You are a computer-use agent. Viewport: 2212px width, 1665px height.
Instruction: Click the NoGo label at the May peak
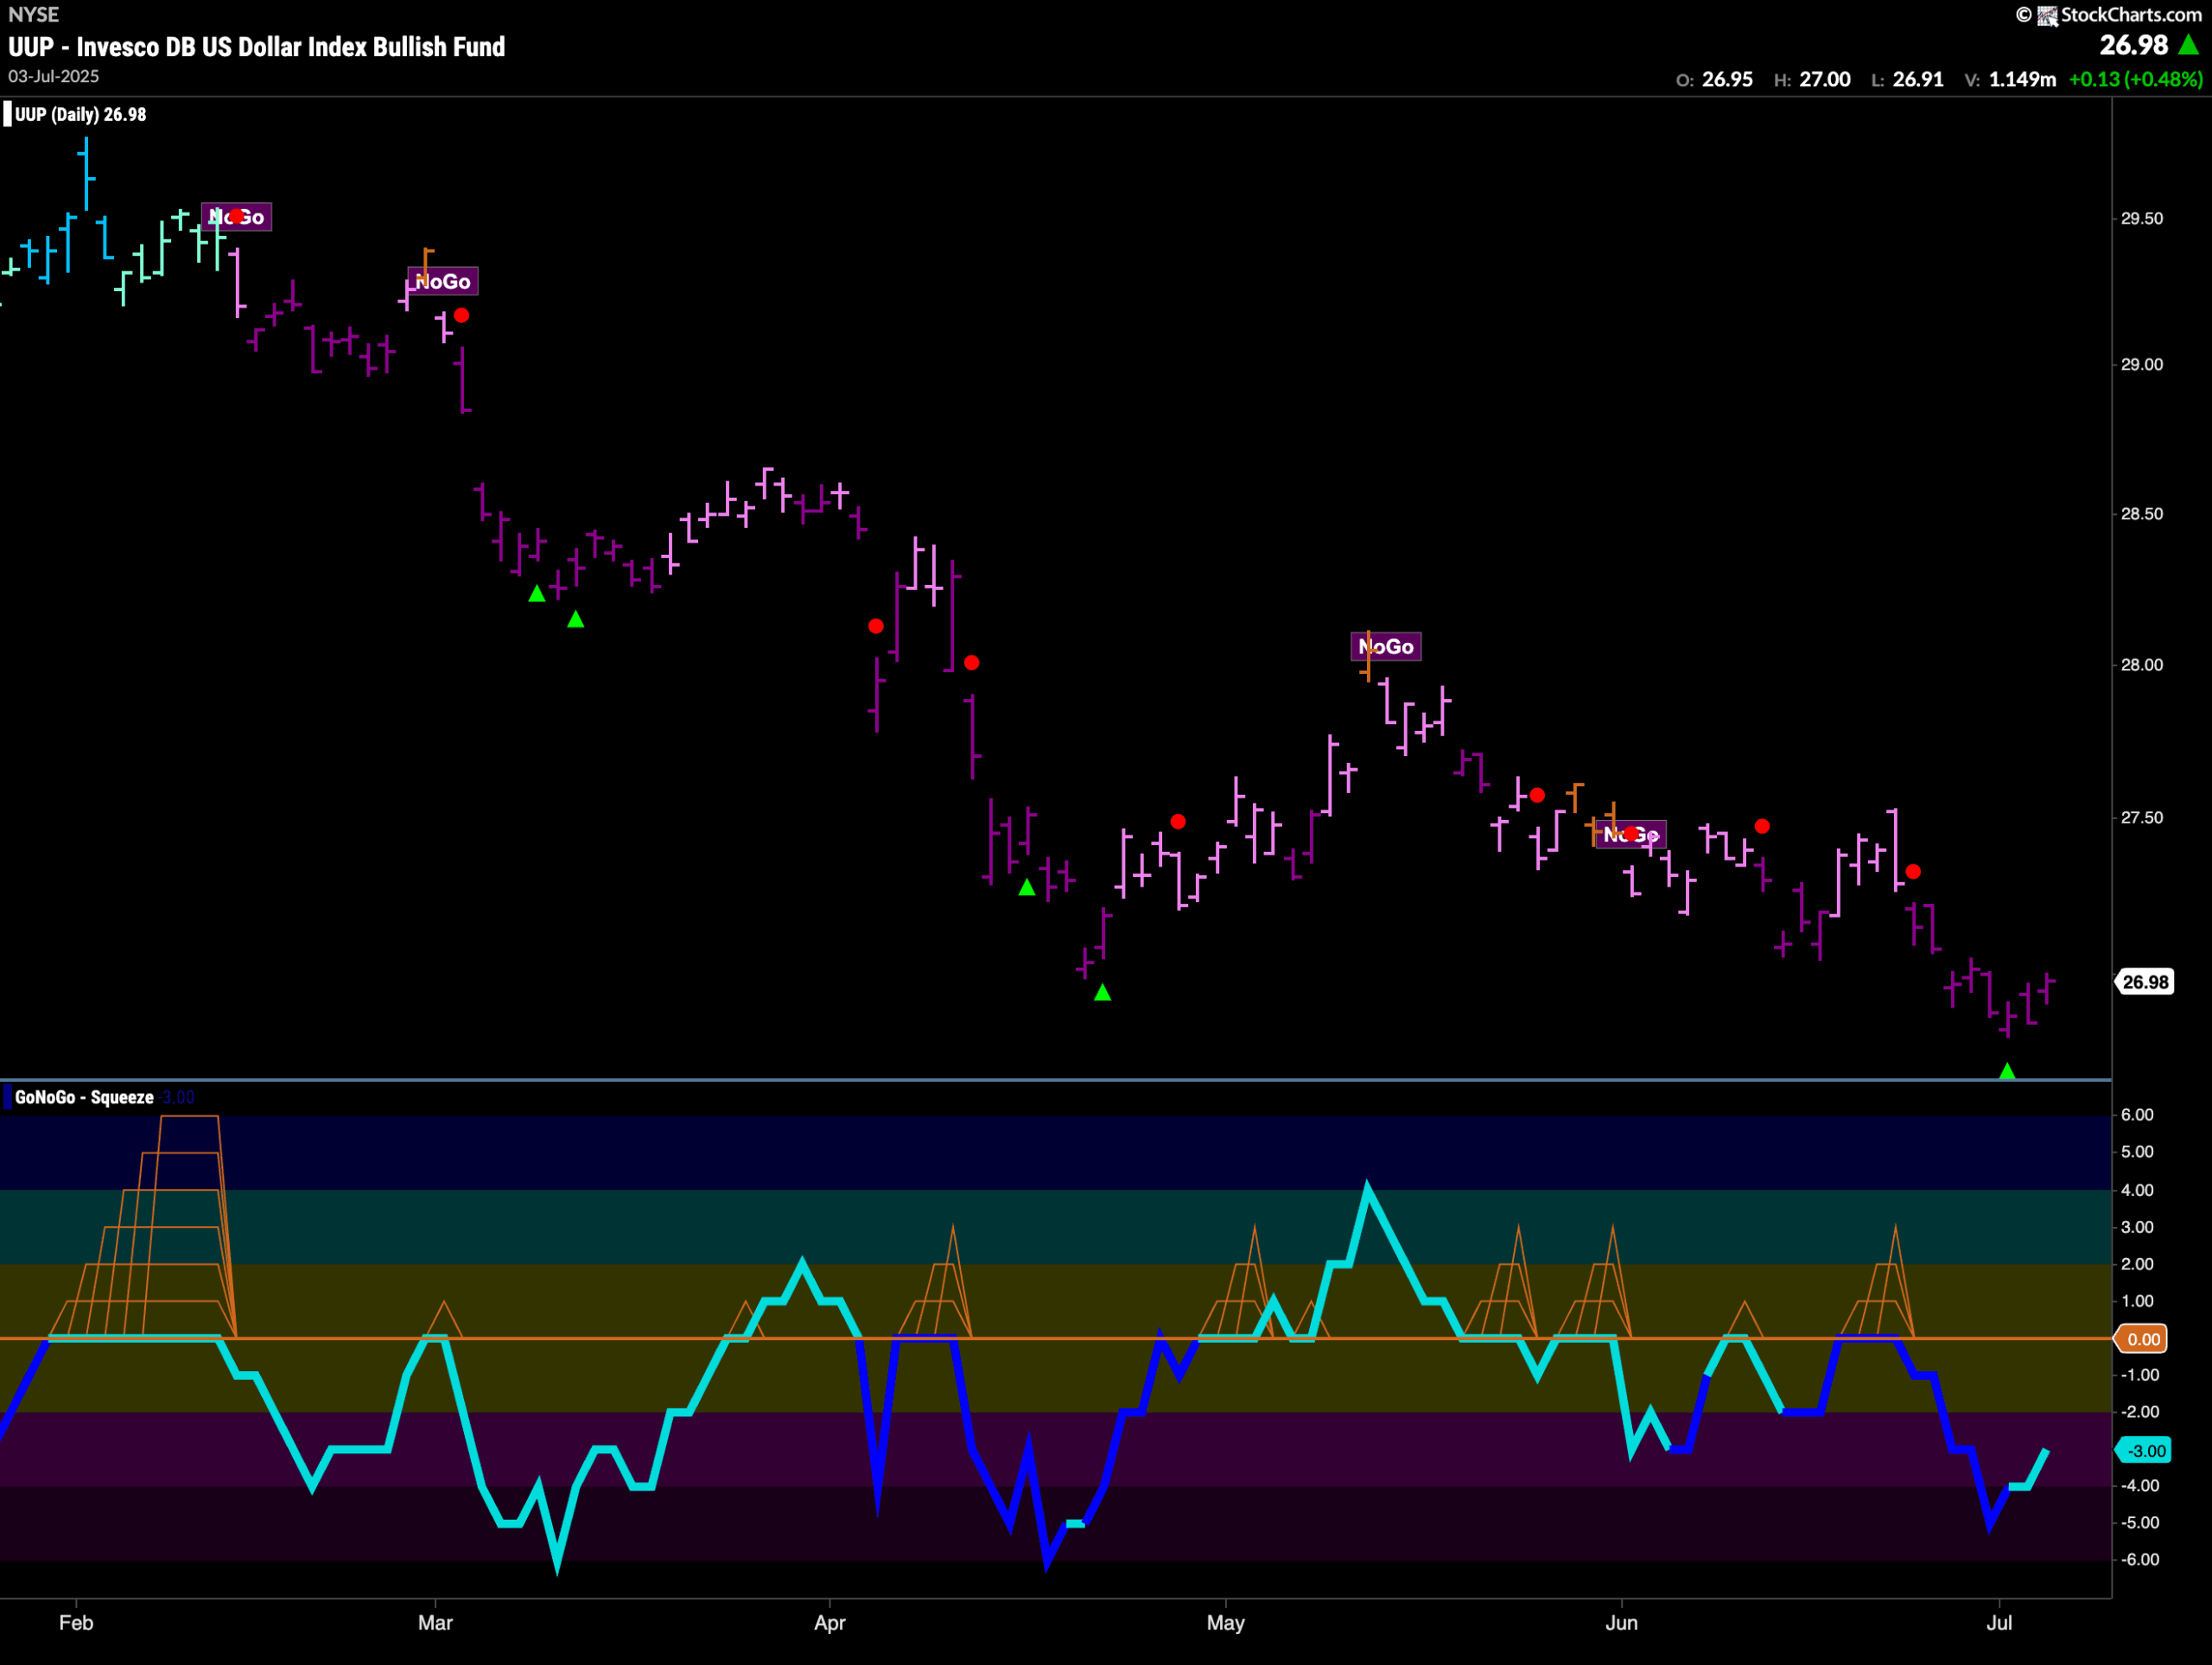click(x=1386, y=647)
